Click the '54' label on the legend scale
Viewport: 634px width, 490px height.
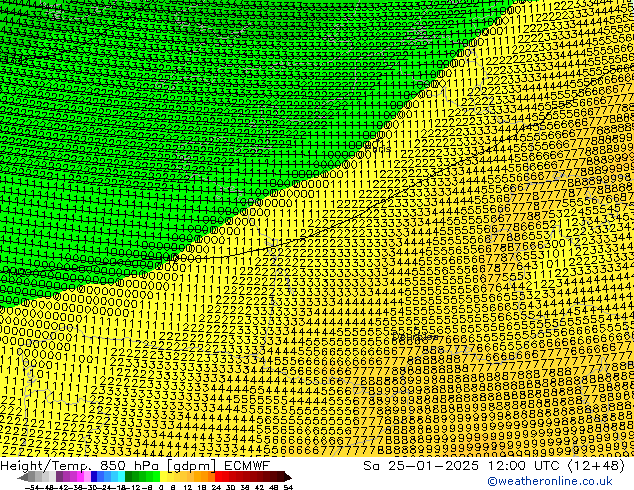pos(288,487)
